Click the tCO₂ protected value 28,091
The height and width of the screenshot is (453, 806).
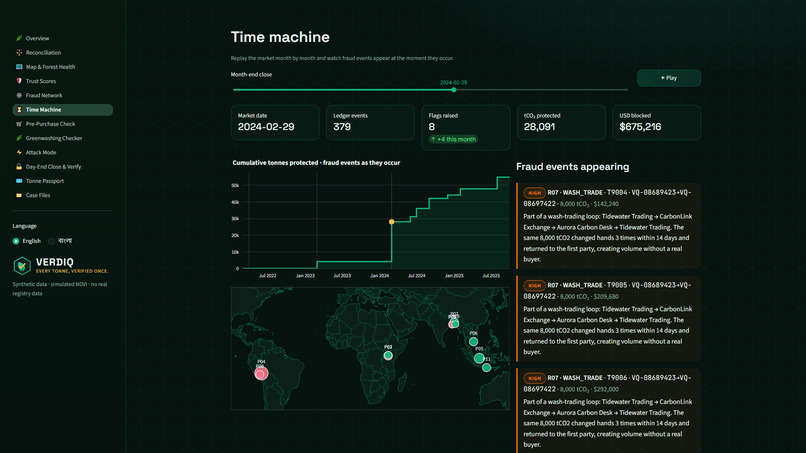coord(539,127)
